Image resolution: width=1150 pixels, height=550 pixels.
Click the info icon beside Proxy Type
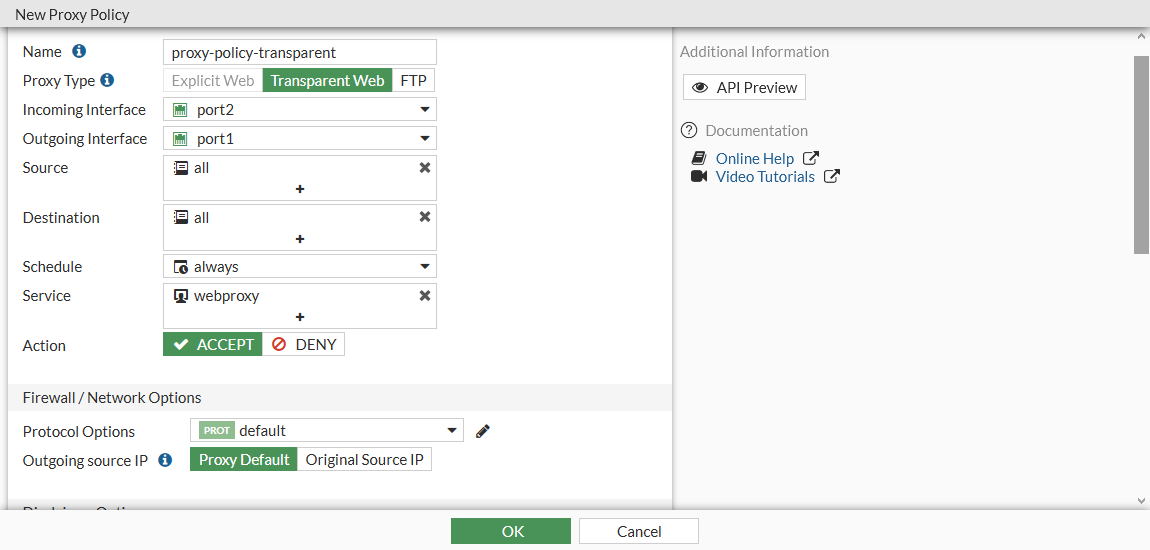107,80
